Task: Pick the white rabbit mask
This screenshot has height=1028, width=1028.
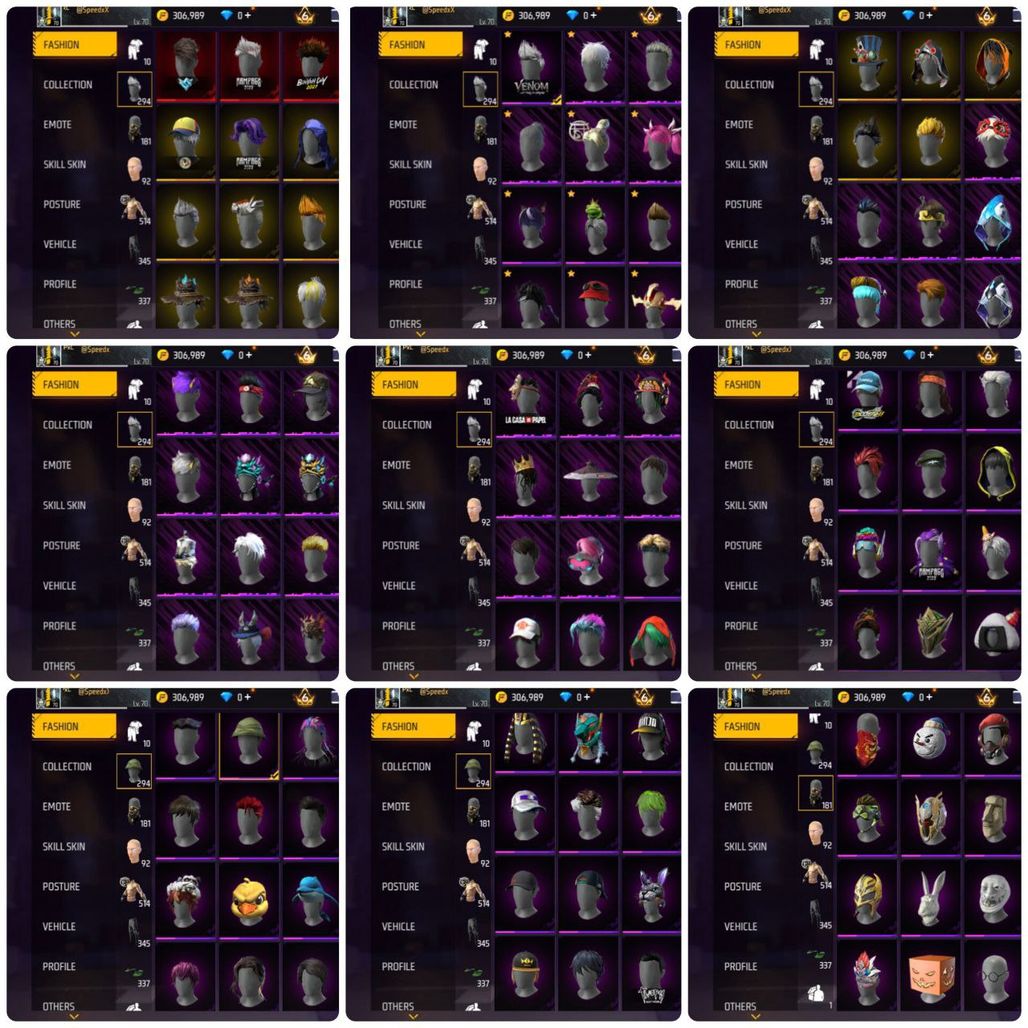Action: click(930, 896)
